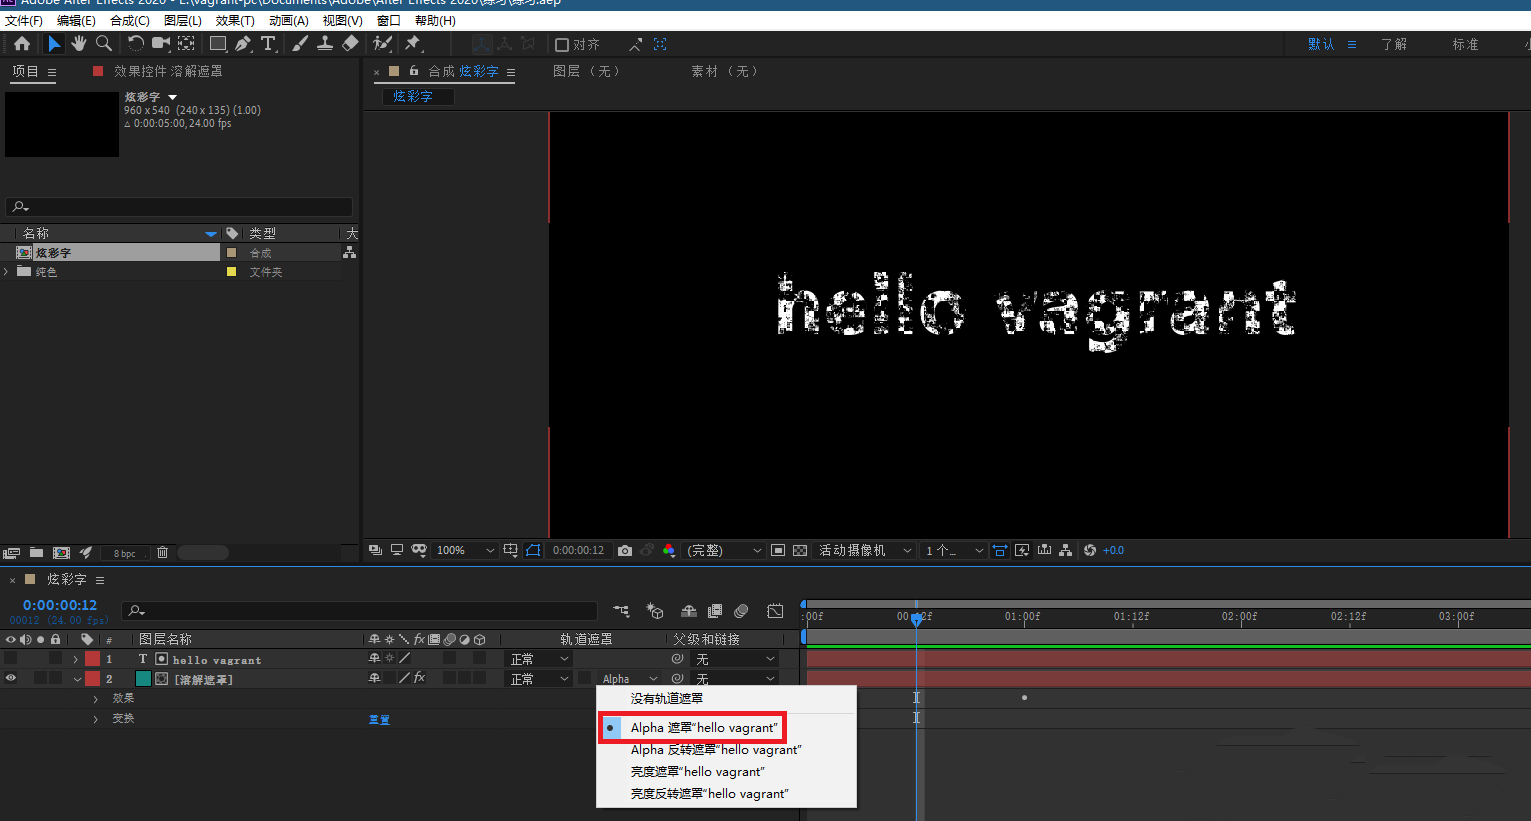Click the reset exposure icon

coord(1090,551)
